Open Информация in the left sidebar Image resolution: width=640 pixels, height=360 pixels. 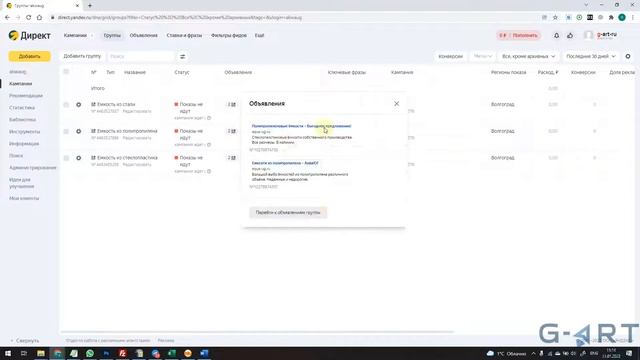pyautogui.click(x=24, y=144)
